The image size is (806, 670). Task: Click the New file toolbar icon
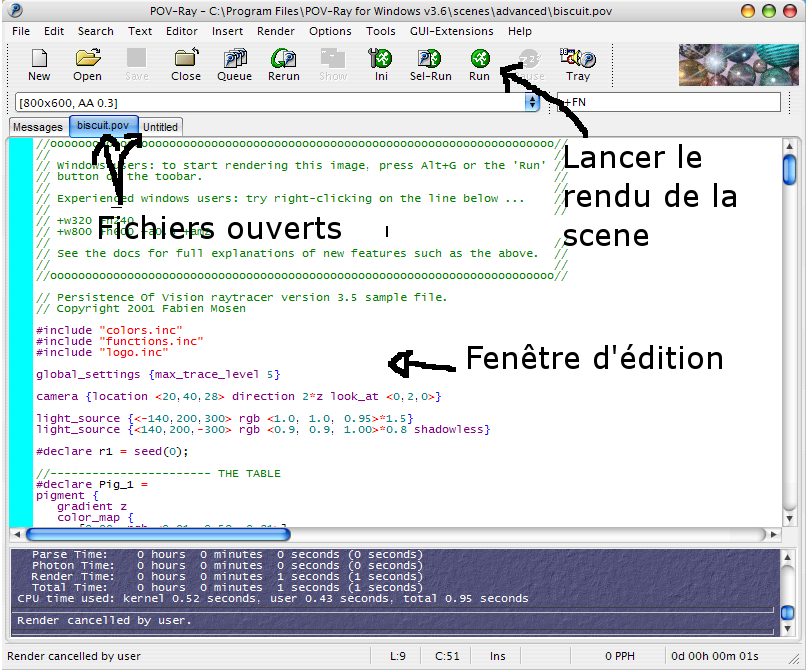pos(39,63)
